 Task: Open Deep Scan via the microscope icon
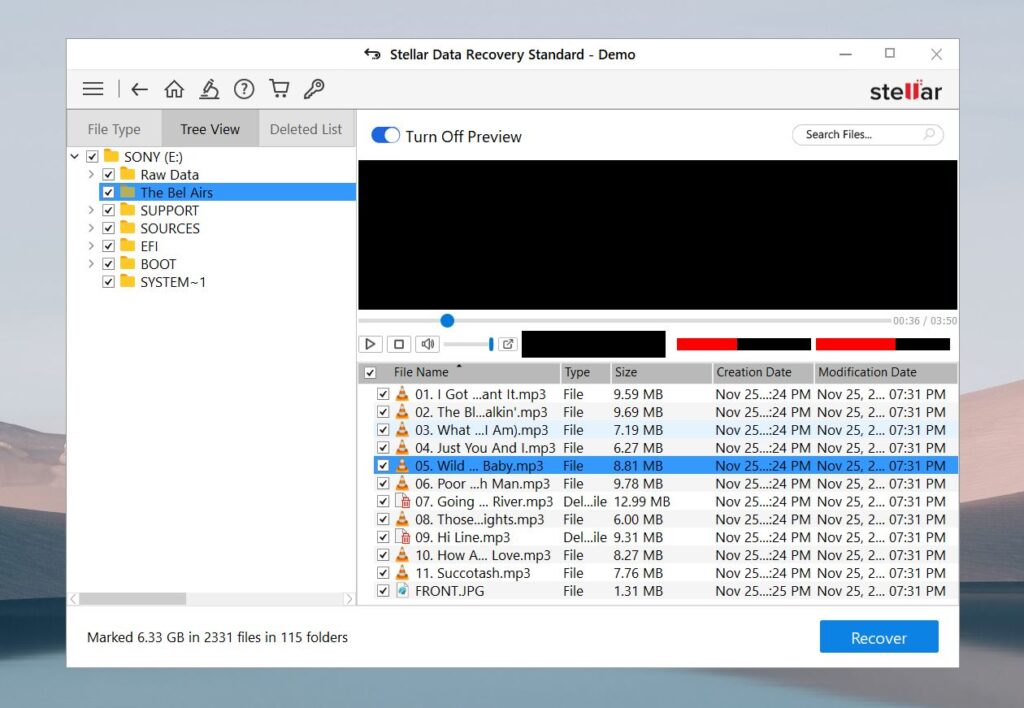[209, 88]
